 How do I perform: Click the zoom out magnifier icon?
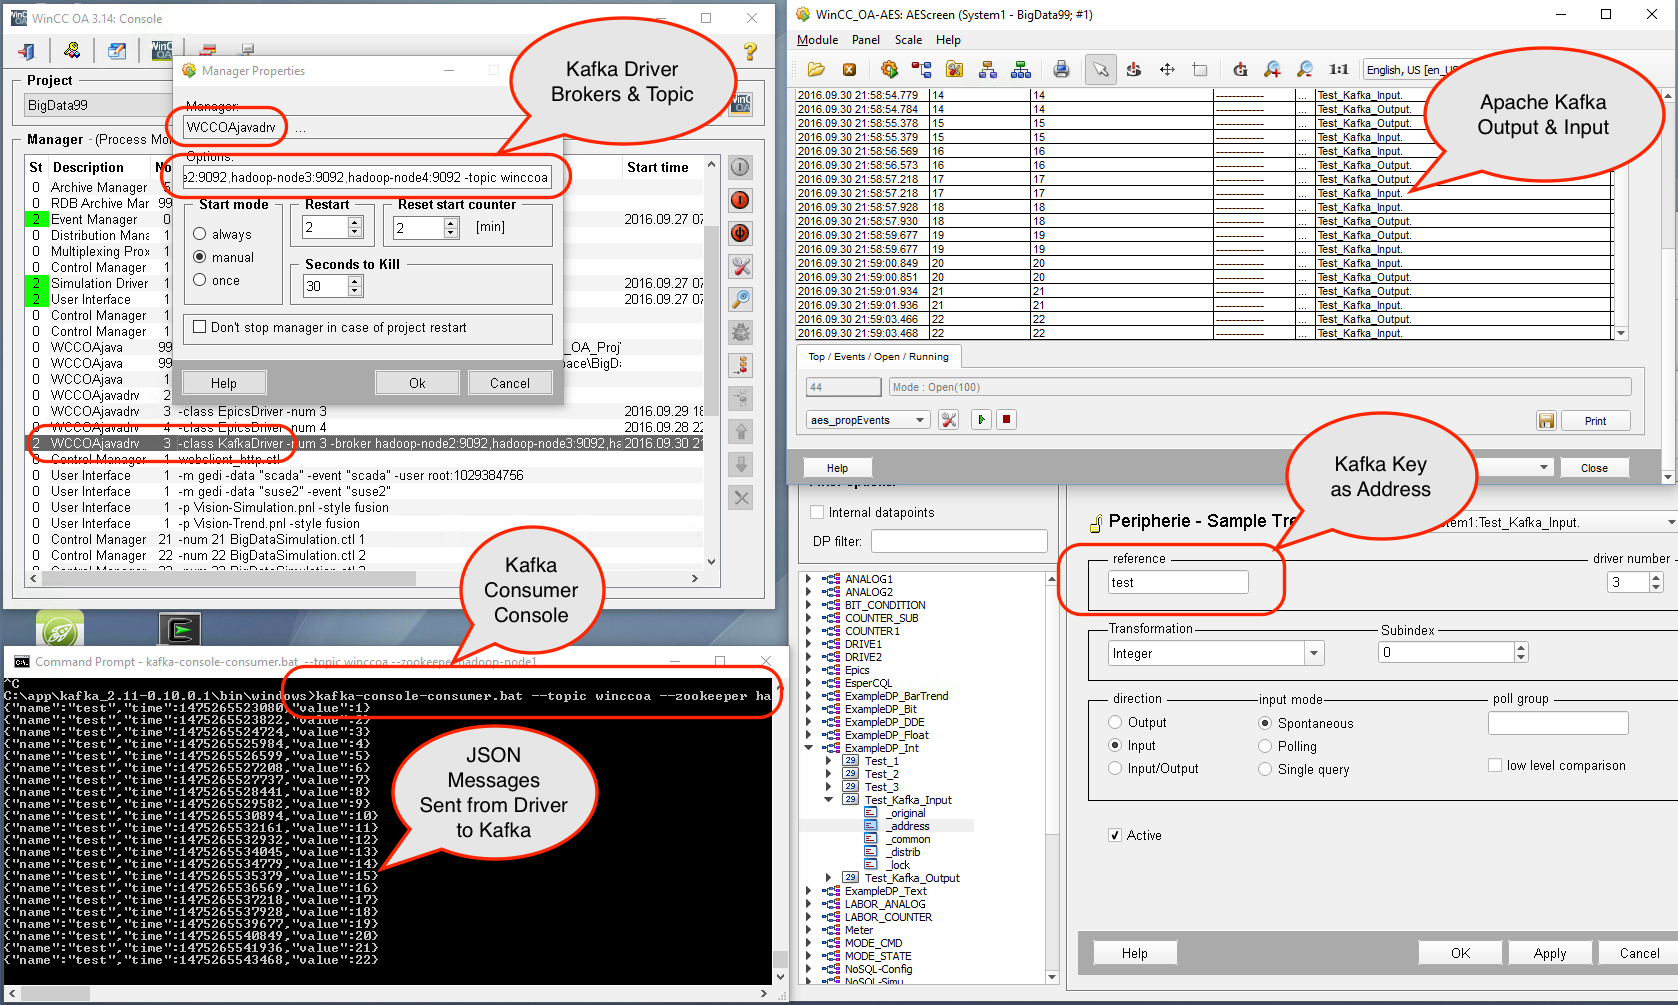[1305, 69]
